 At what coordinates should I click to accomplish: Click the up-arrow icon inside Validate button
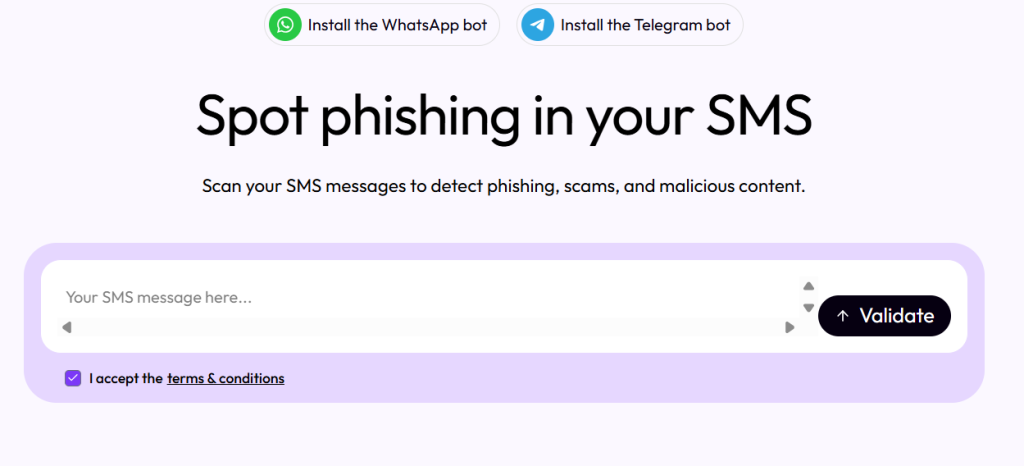pyautogui.click(x=843, y=316)
